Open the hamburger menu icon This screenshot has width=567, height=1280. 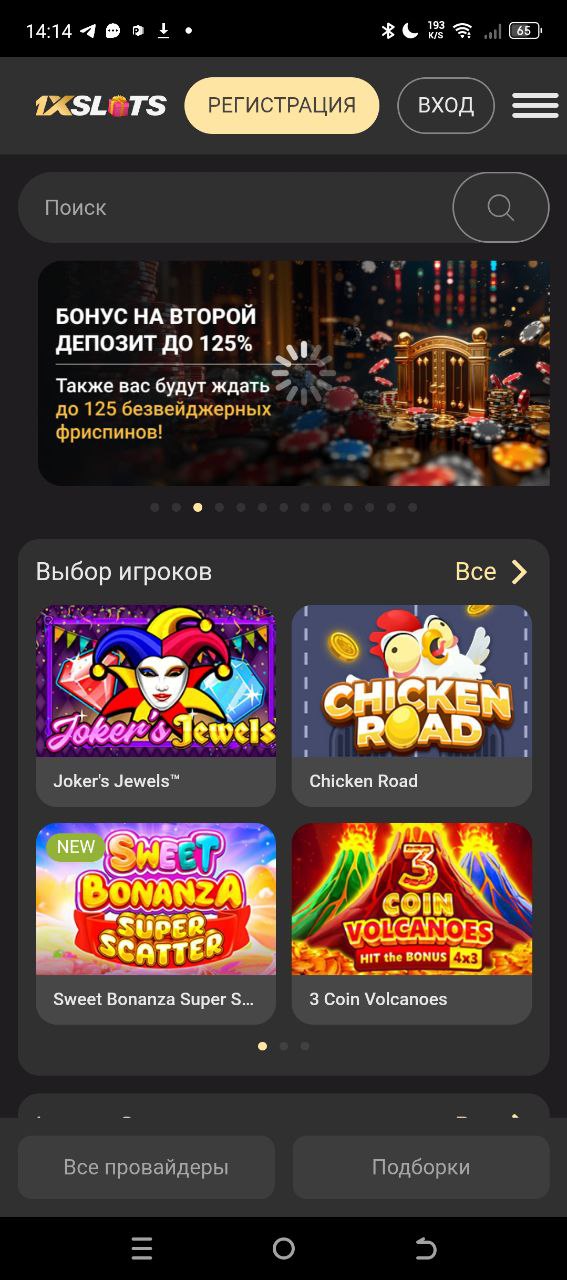535,105
